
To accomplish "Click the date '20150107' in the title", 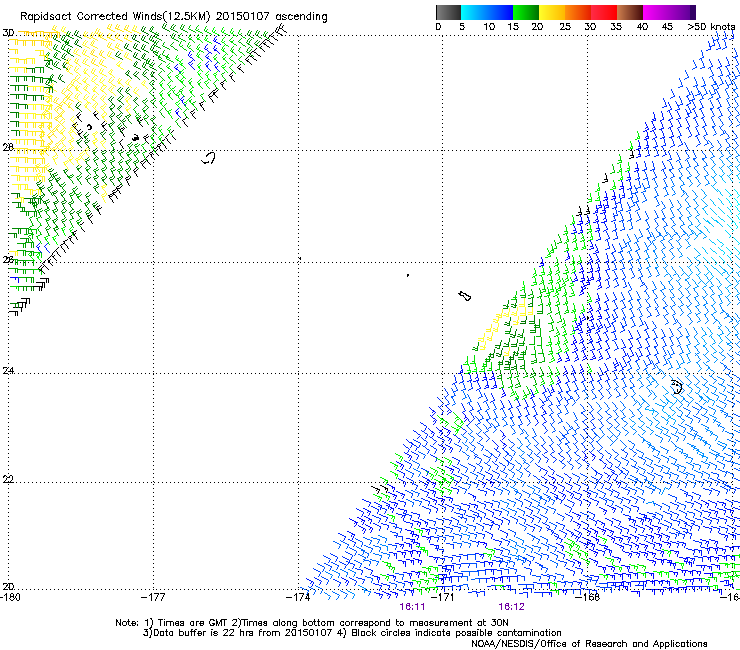I will tap(243, 16).
